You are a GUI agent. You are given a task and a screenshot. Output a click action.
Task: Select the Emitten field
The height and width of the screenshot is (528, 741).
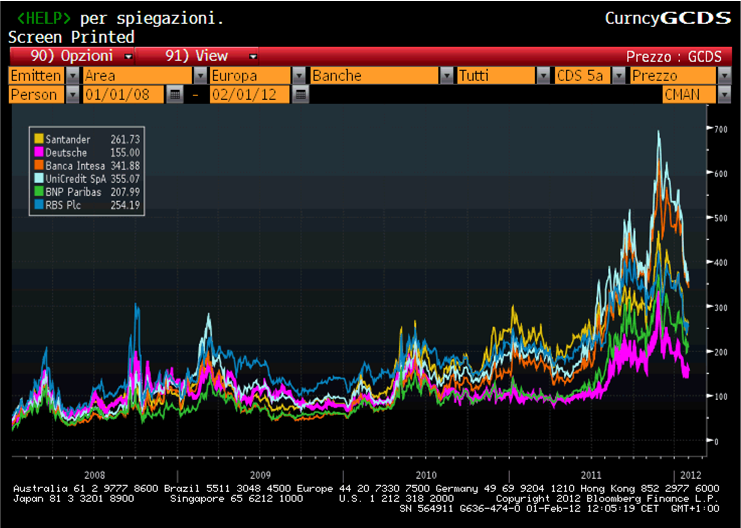[x=37, y=76]
